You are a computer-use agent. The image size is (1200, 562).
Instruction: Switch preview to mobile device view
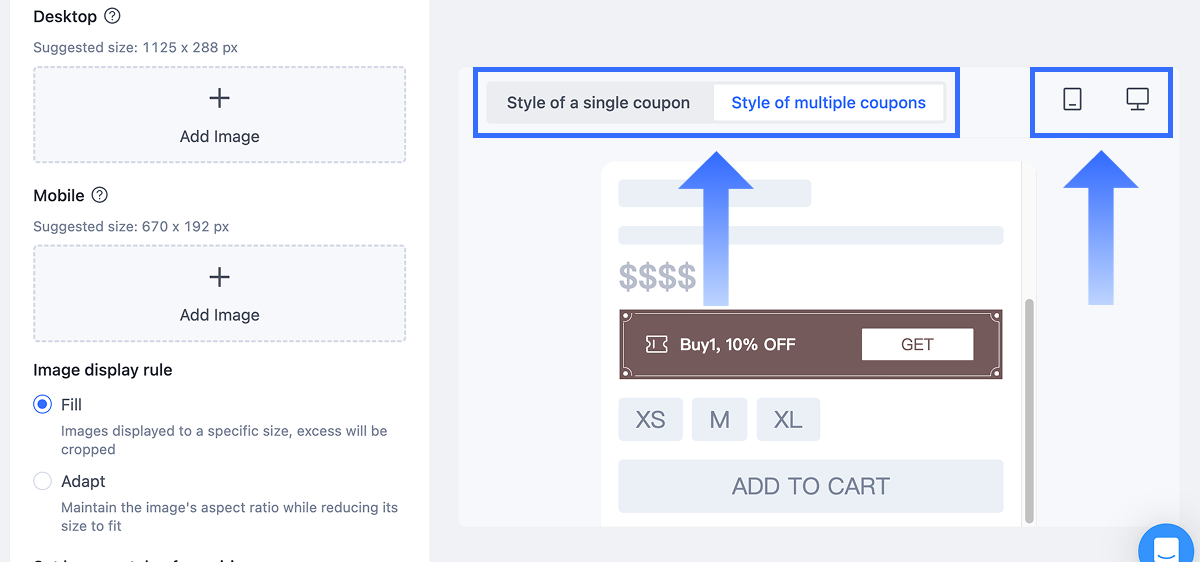(1072, 99)
